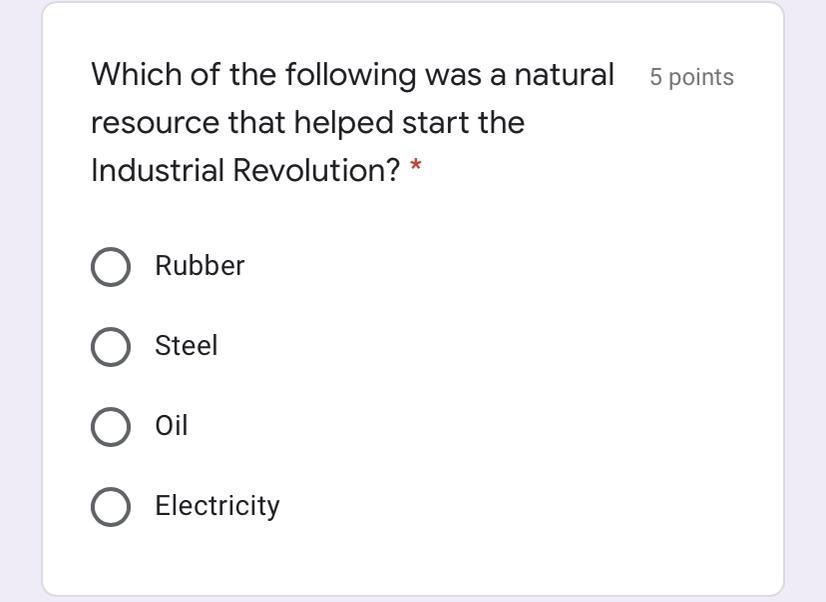
Task: Click the word "resource" in the question
Action: pos(155,123)
